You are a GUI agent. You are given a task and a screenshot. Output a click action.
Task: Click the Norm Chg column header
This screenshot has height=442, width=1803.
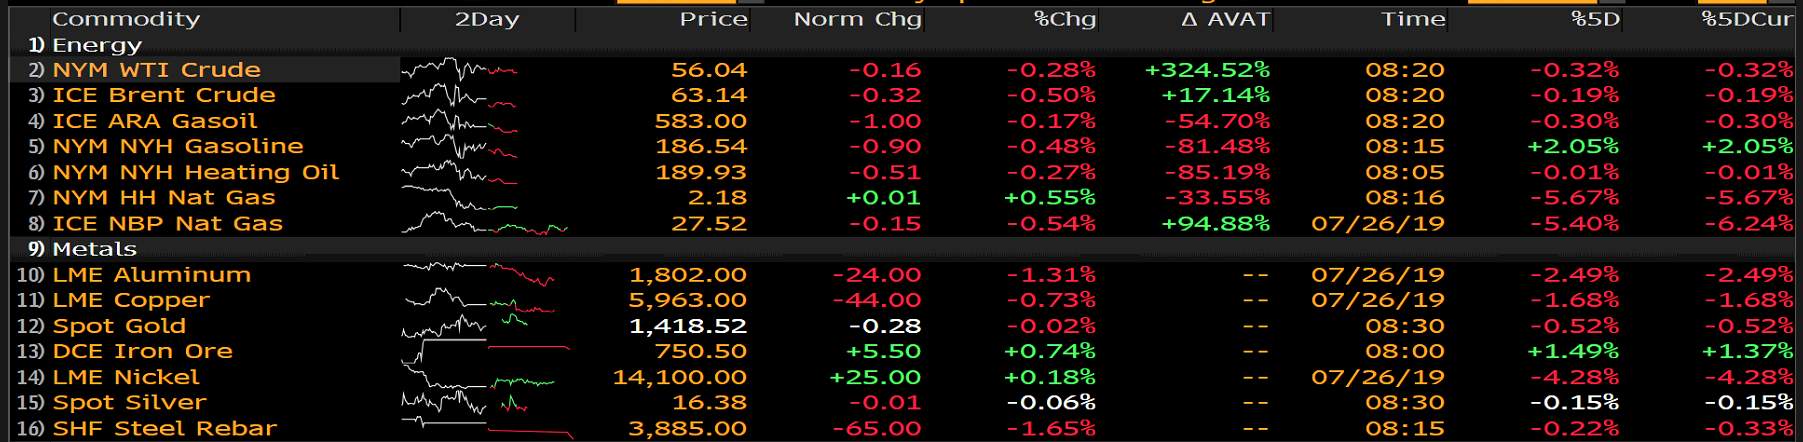857,19
